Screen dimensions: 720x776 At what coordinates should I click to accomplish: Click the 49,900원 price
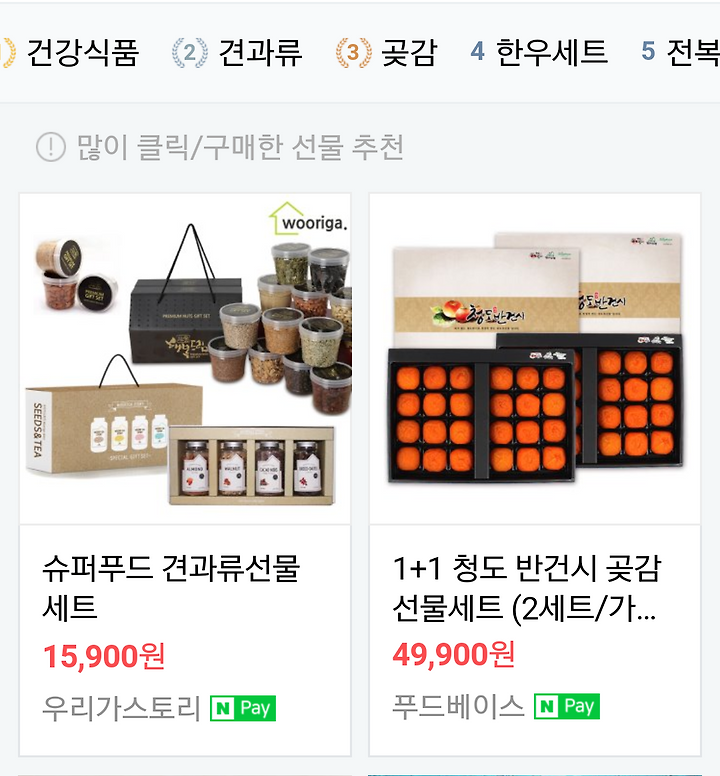pos(454,654)
